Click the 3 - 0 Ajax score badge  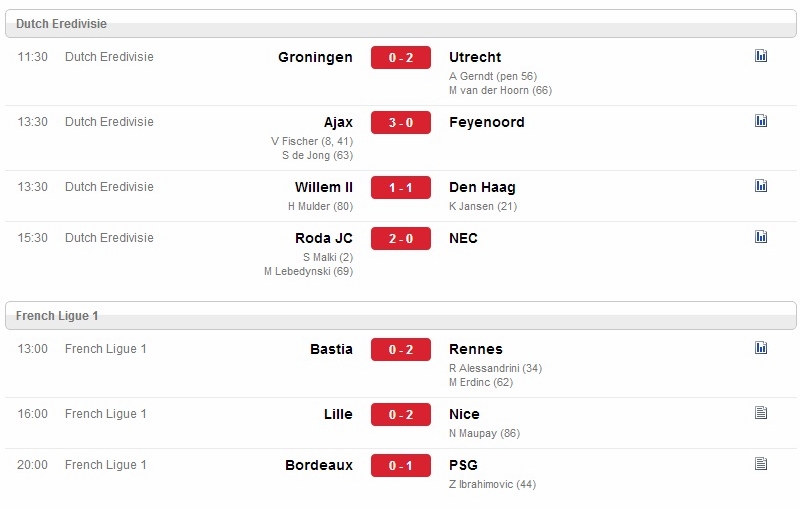pyautogui.click(x=401, y=122)
